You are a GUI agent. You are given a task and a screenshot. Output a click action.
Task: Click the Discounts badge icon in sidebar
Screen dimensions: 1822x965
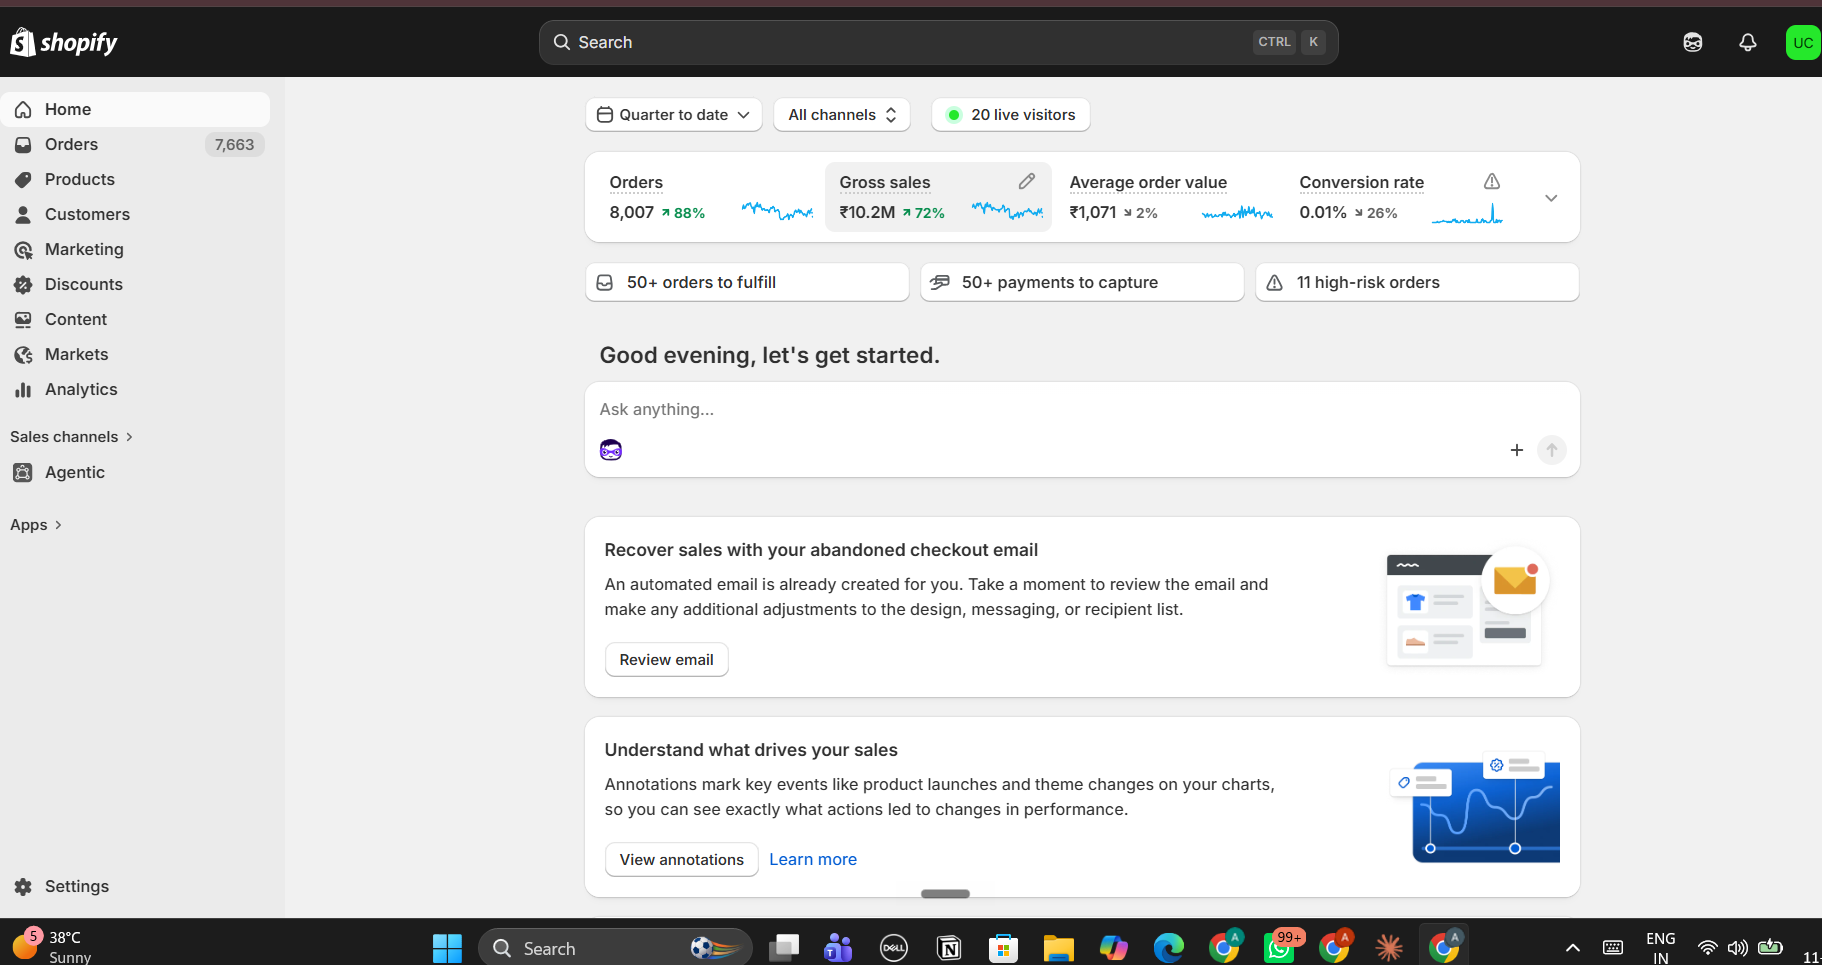[x=23, y=285]
